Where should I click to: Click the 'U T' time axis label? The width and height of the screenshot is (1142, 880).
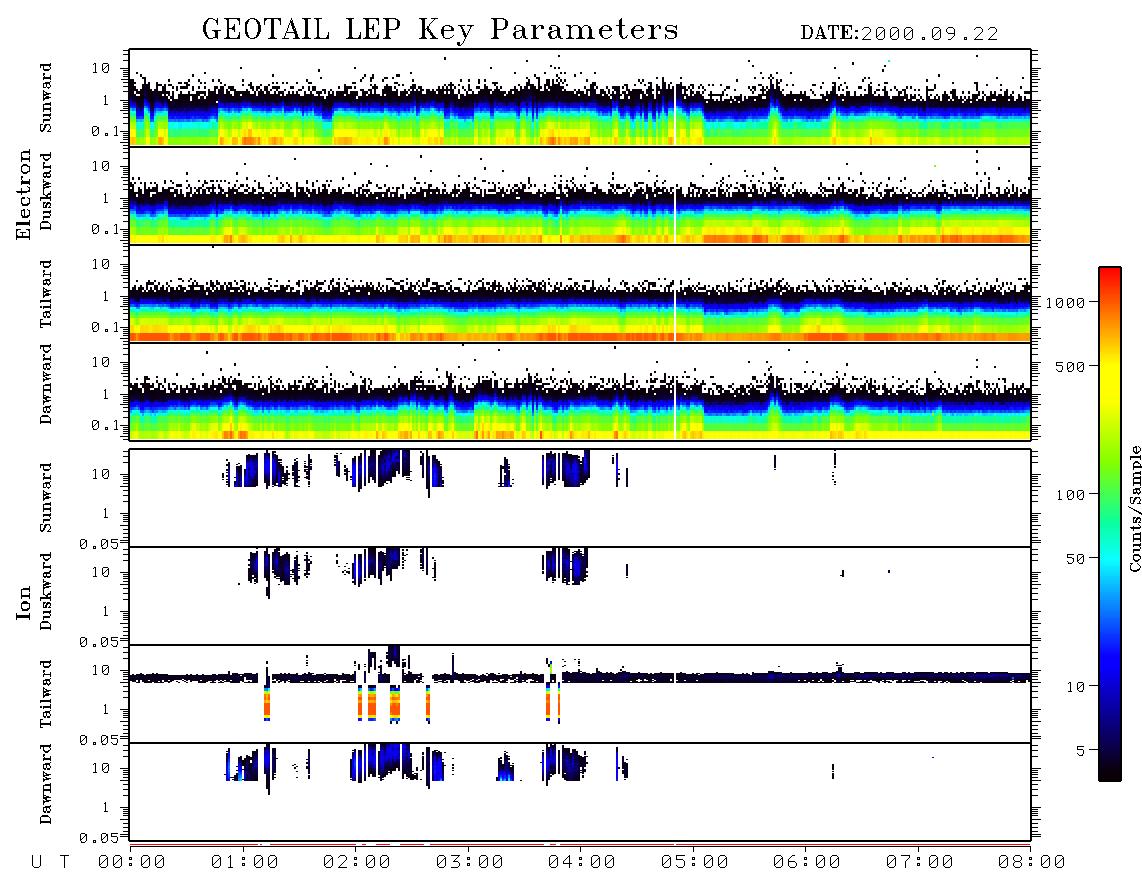pyautogui.click(x=50, y=863)
